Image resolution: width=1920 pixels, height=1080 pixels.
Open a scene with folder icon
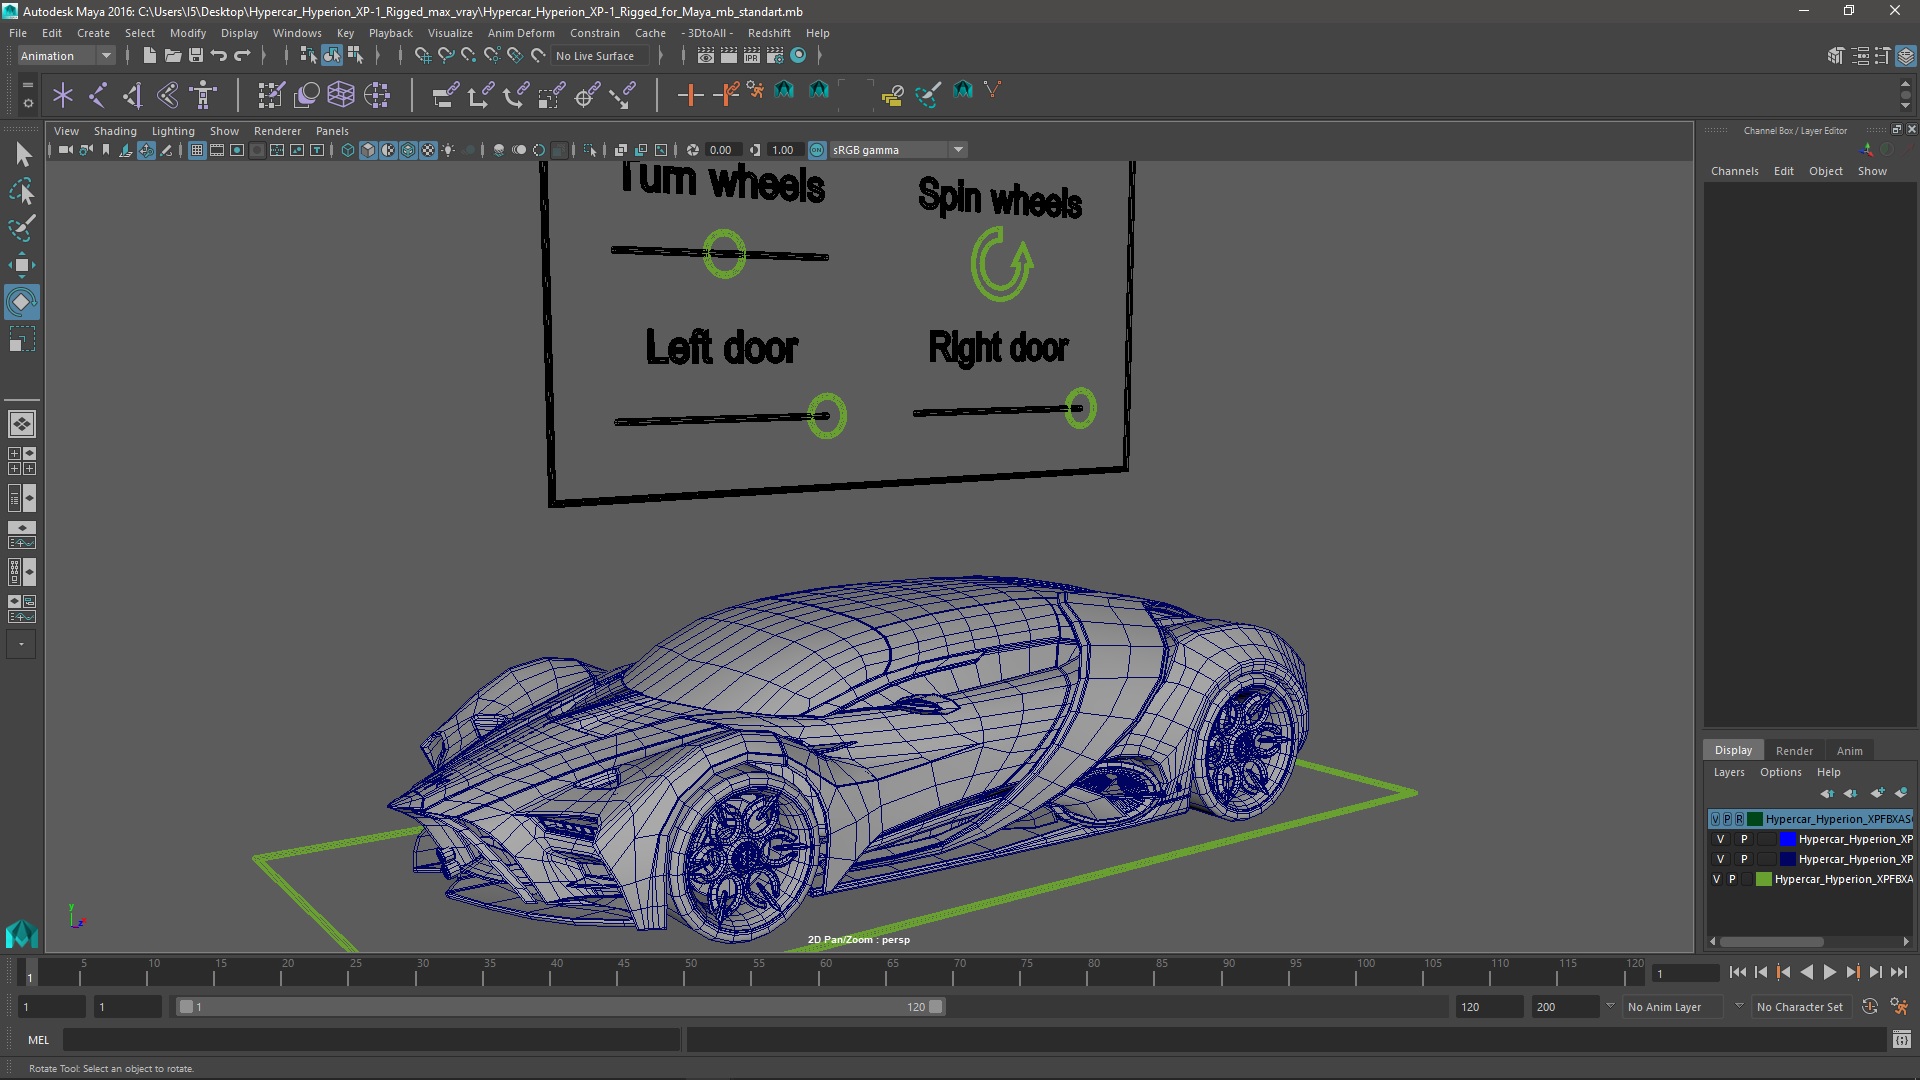pos(172,56)
